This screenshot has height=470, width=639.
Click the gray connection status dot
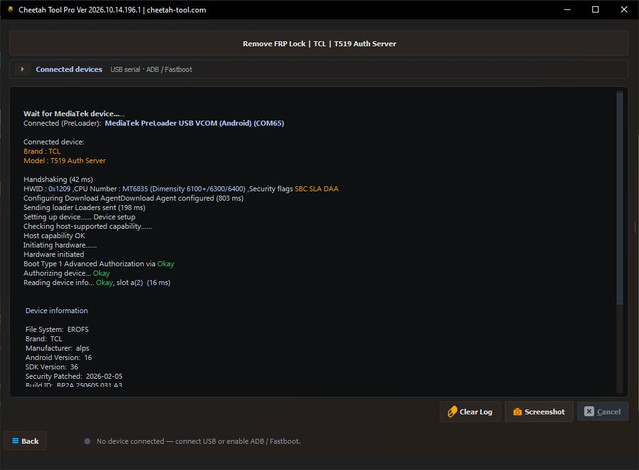click(x=87, y=441)
